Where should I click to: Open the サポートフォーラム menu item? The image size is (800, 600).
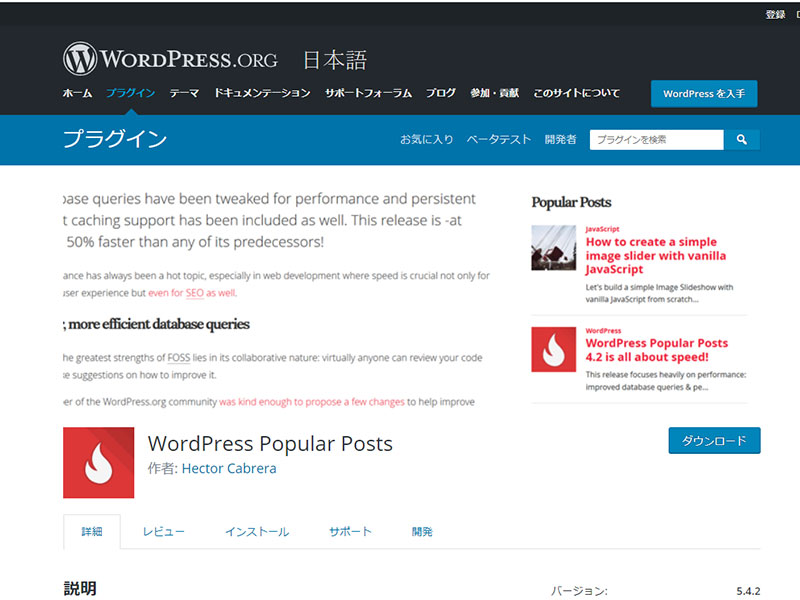(x=368, y=93)
